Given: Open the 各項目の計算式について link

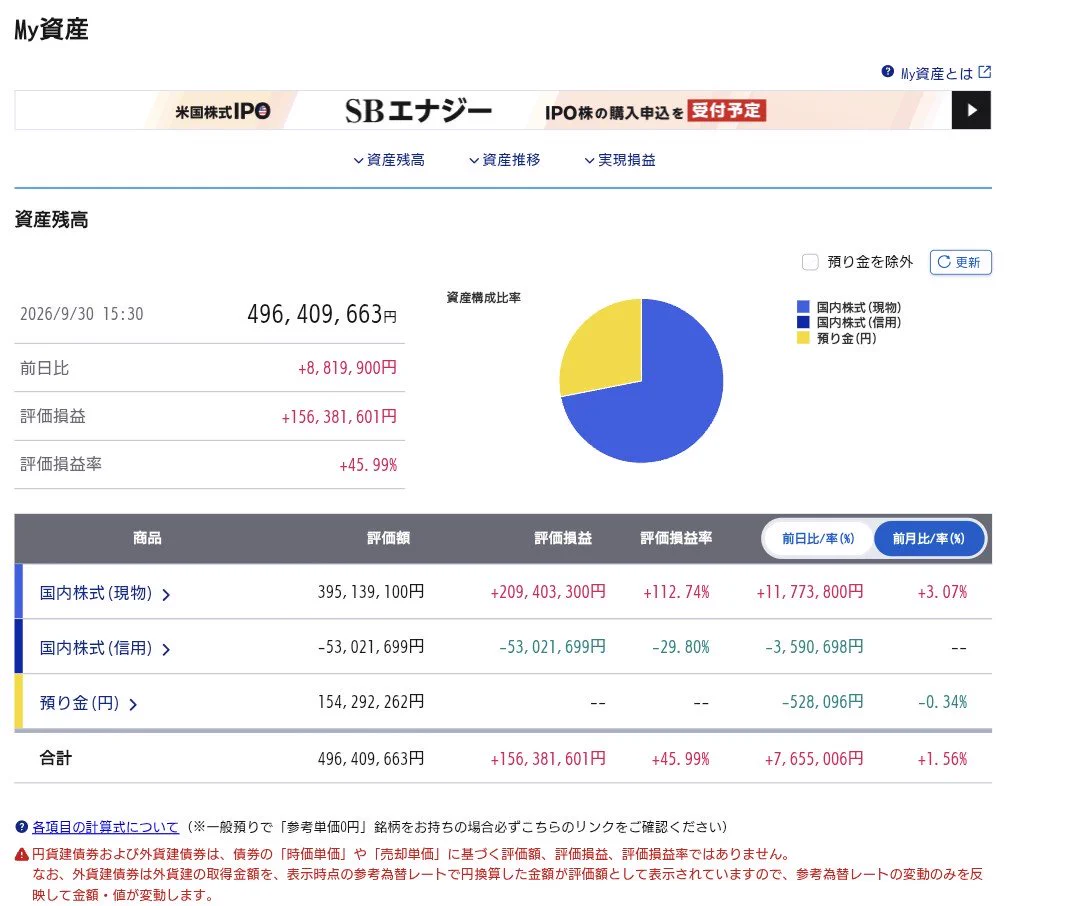Looking at the screenshot, I should point(105,827).
